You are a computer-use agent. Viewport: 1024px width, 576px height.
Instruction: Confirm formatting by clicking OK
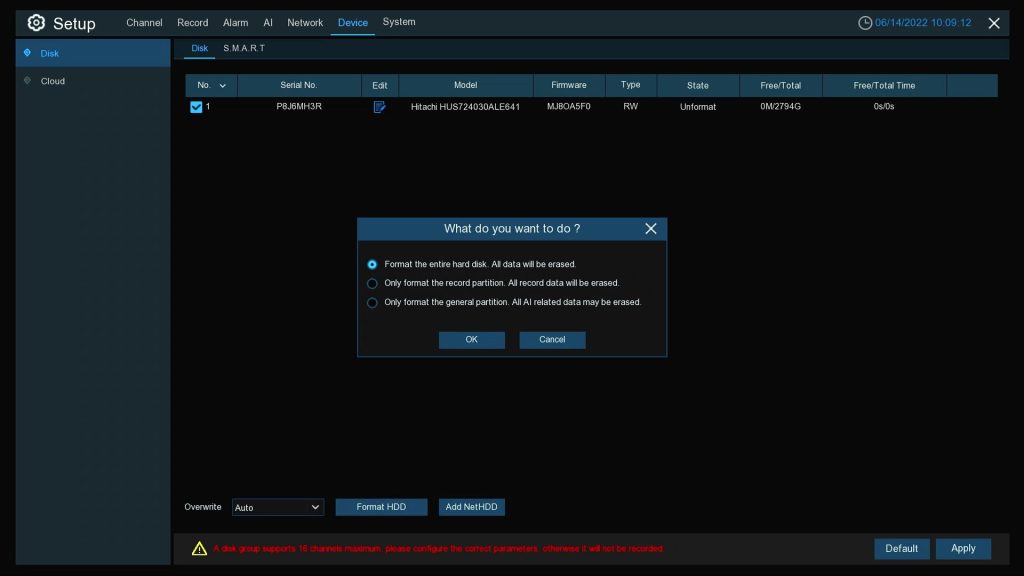(471, 339)
